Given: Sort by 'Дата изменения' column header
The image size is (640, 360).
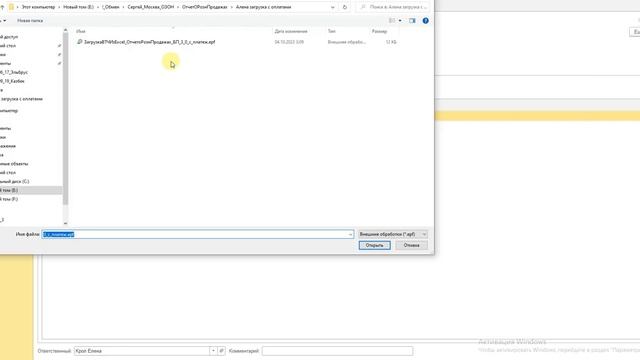Looking at the screenshot, I should (291, 31).
